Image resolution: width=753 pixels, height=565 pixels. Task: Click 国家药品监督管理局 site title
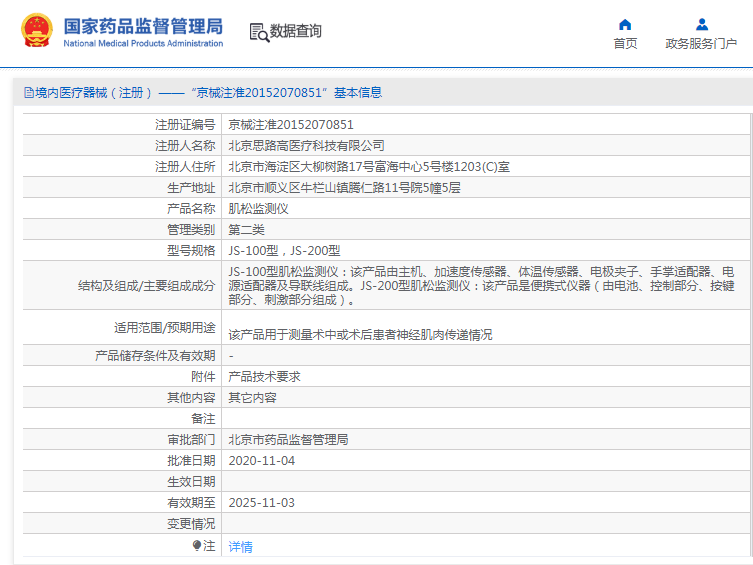(143, 26)
